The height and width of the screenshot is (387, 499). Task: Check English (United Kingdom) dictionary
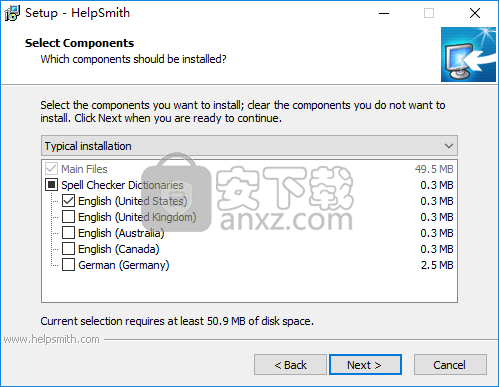(68, 217)
